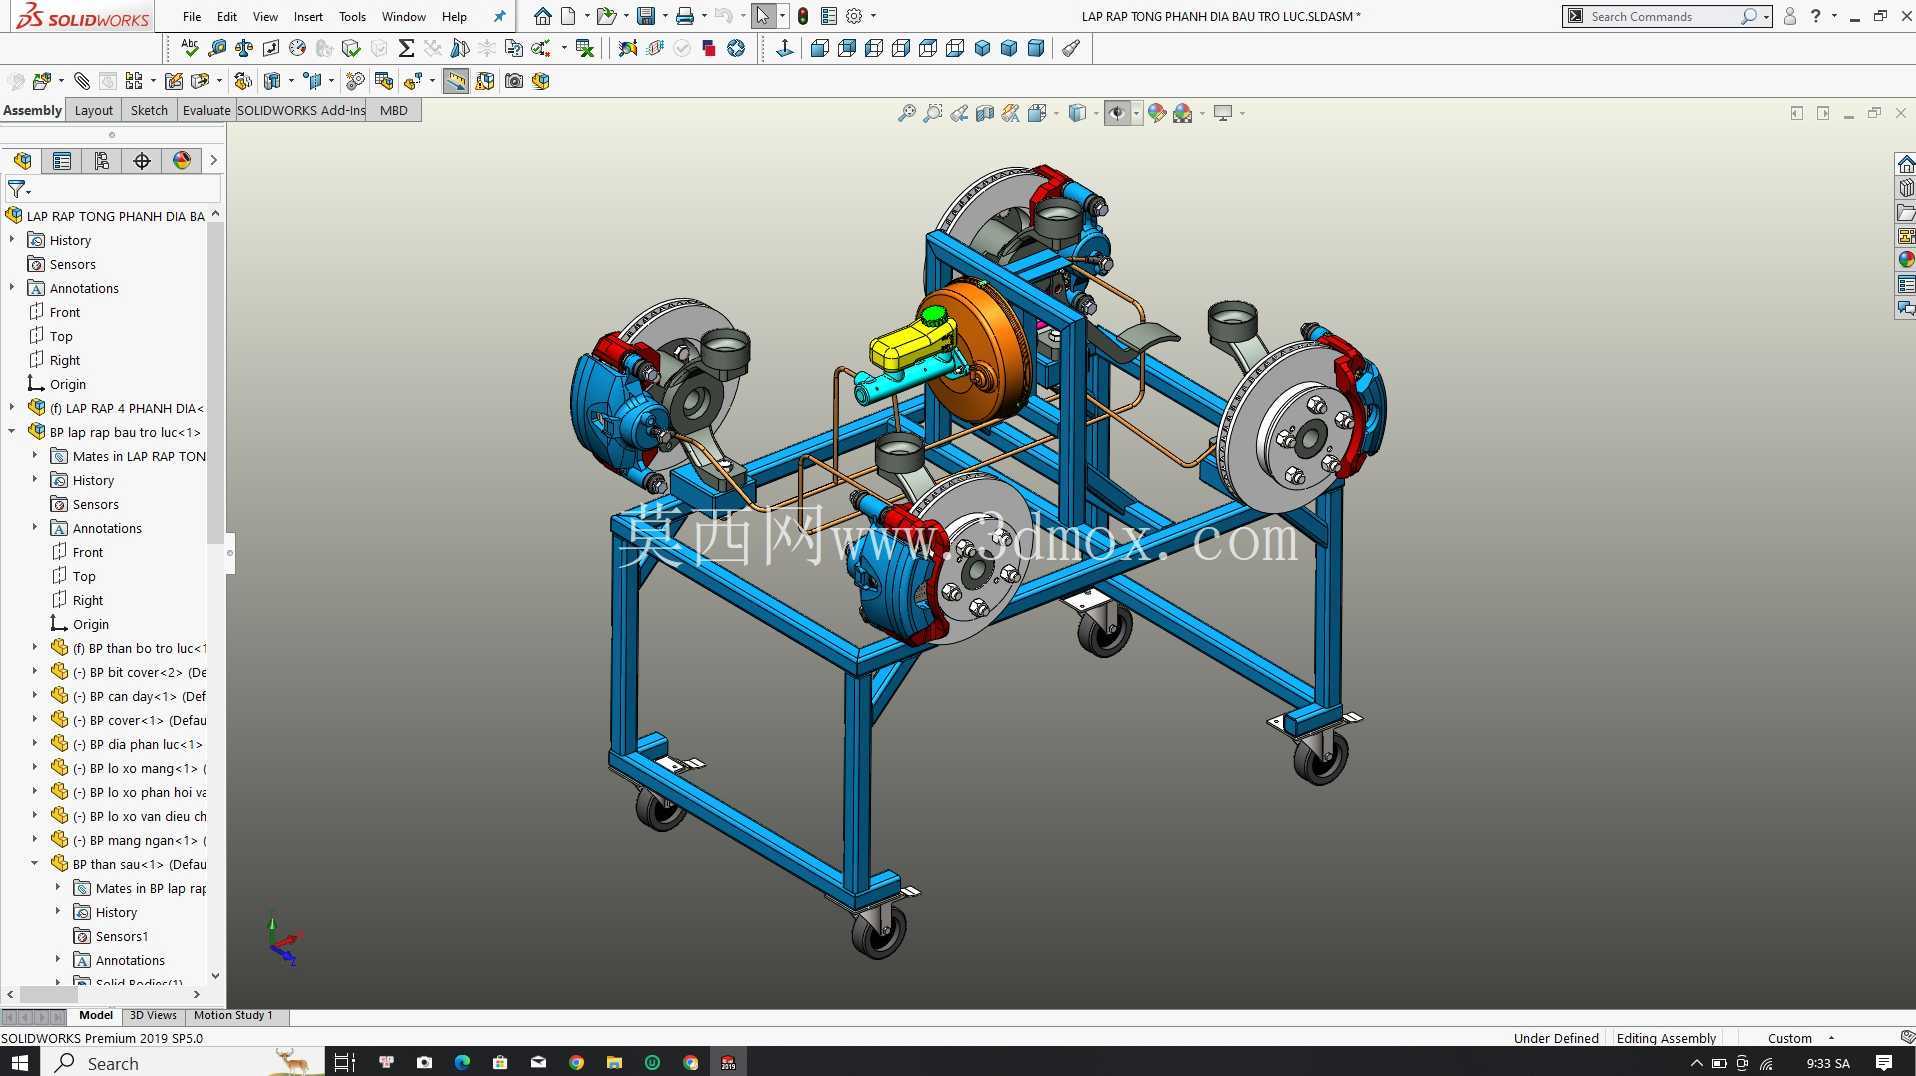Click the flashlight icon after the view cubes
The image size is (1916, 1076).
[1071, 48]
